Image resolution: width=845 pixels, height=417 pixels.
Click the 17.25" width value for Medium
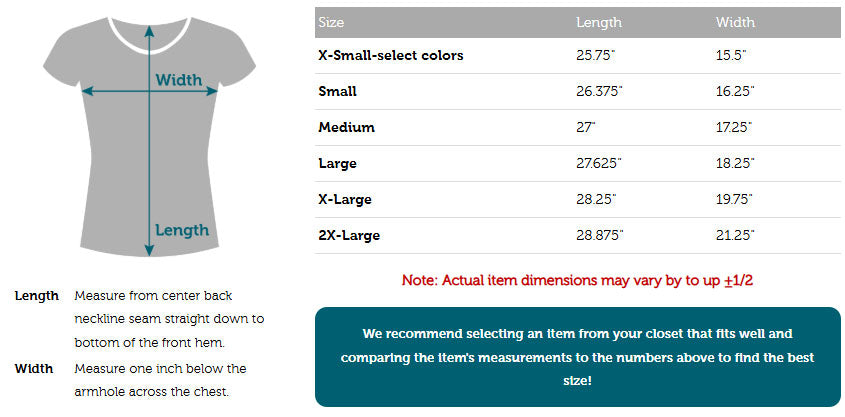pos(734,127)
